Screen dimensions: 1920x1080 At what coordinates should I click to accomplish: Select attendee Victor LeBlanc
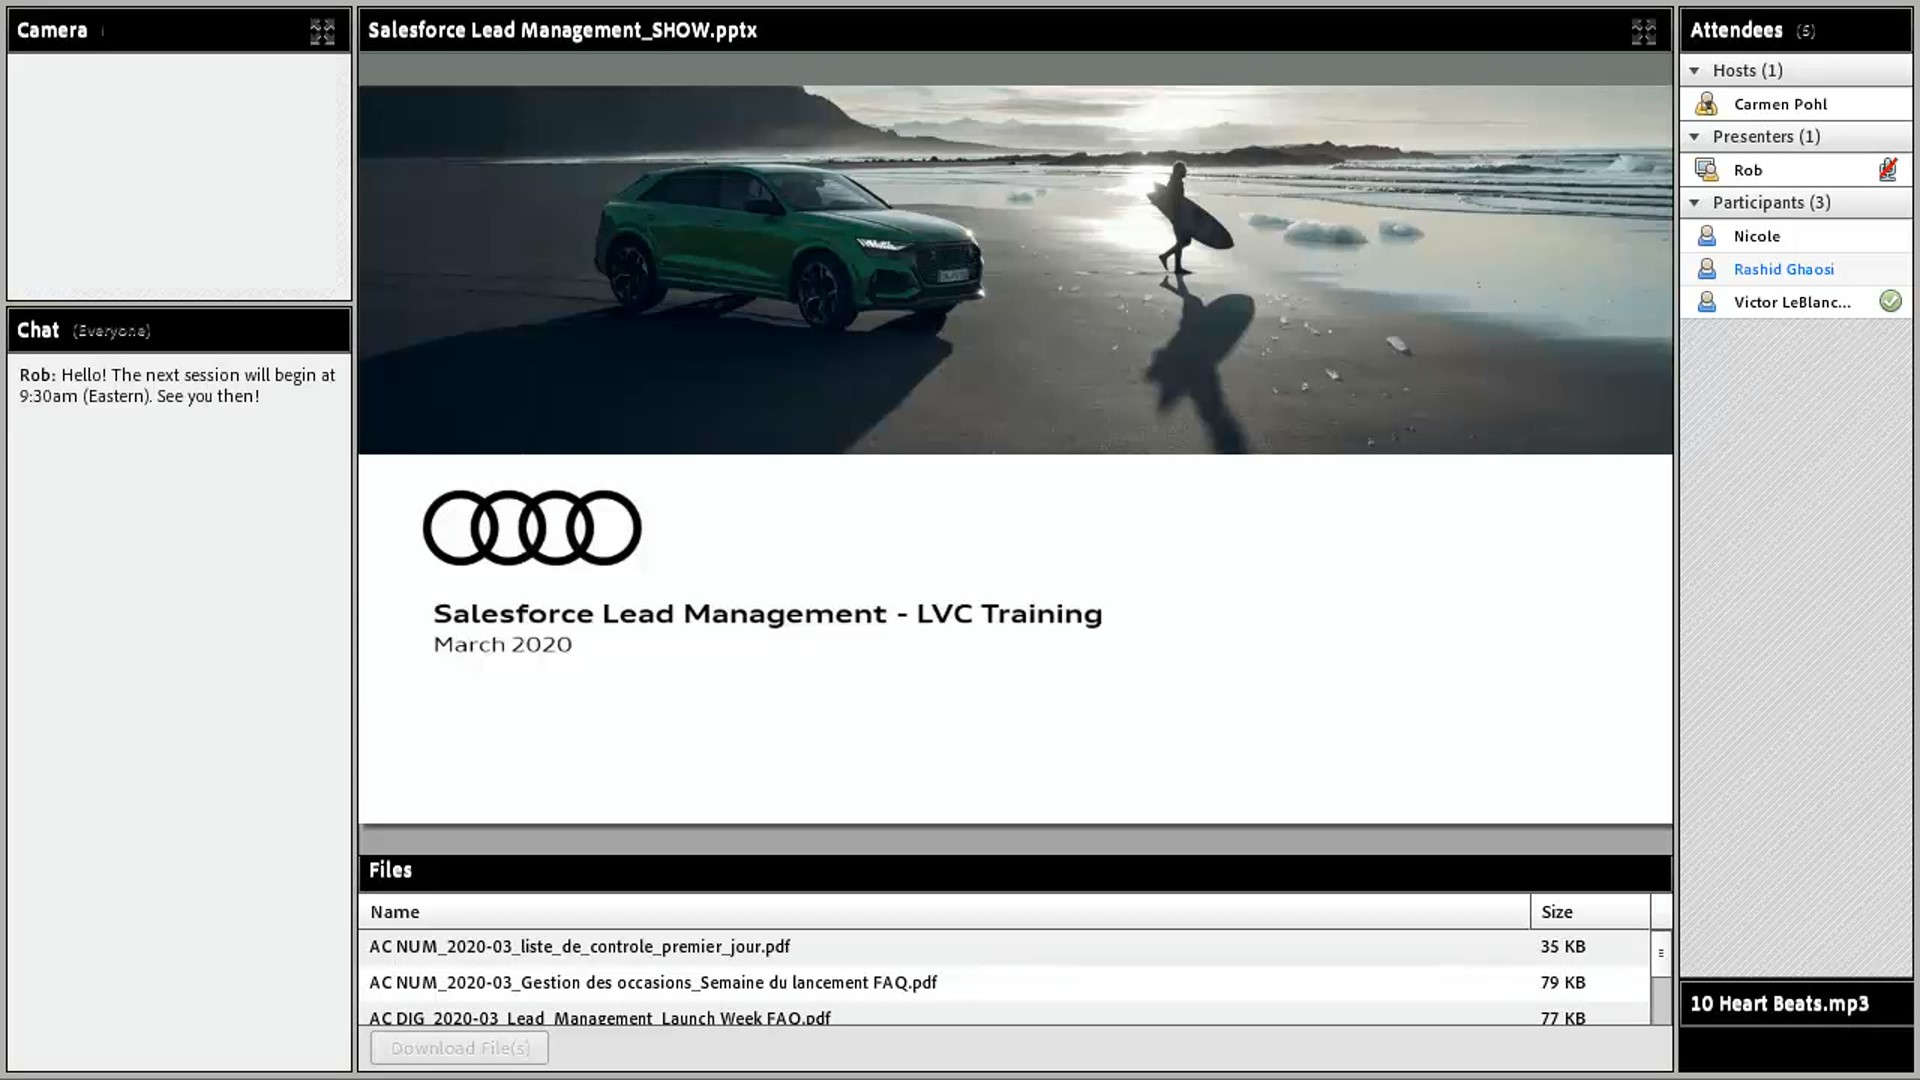pyautogui.click(x=1796, y=302)
